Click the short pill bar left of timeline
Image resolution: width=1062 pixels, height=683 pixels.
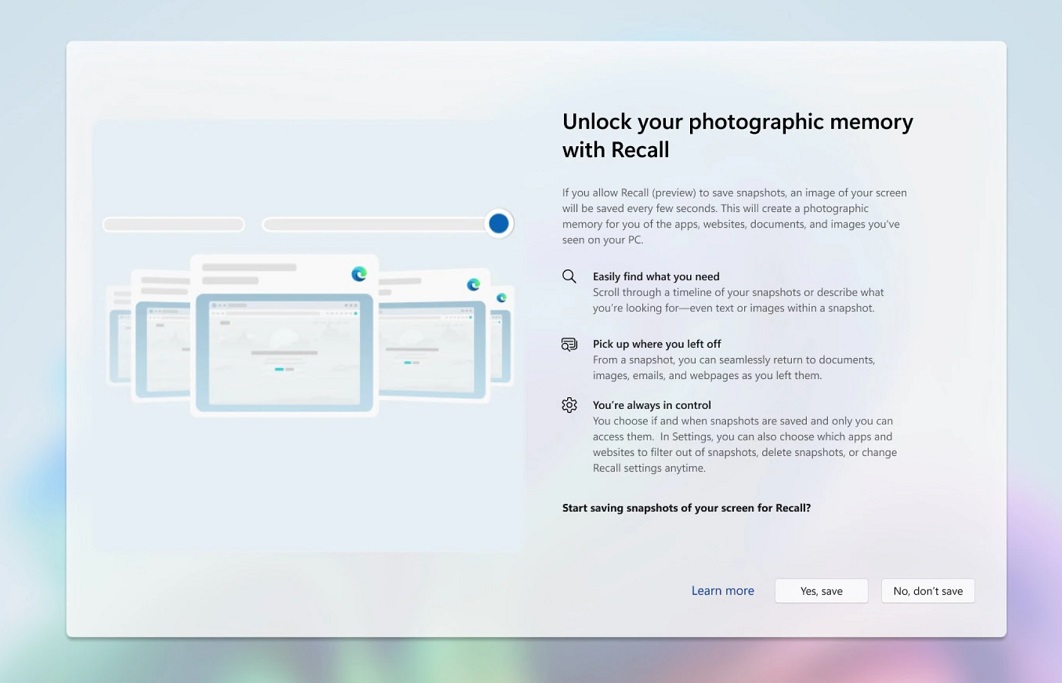(x=173, y=224)
